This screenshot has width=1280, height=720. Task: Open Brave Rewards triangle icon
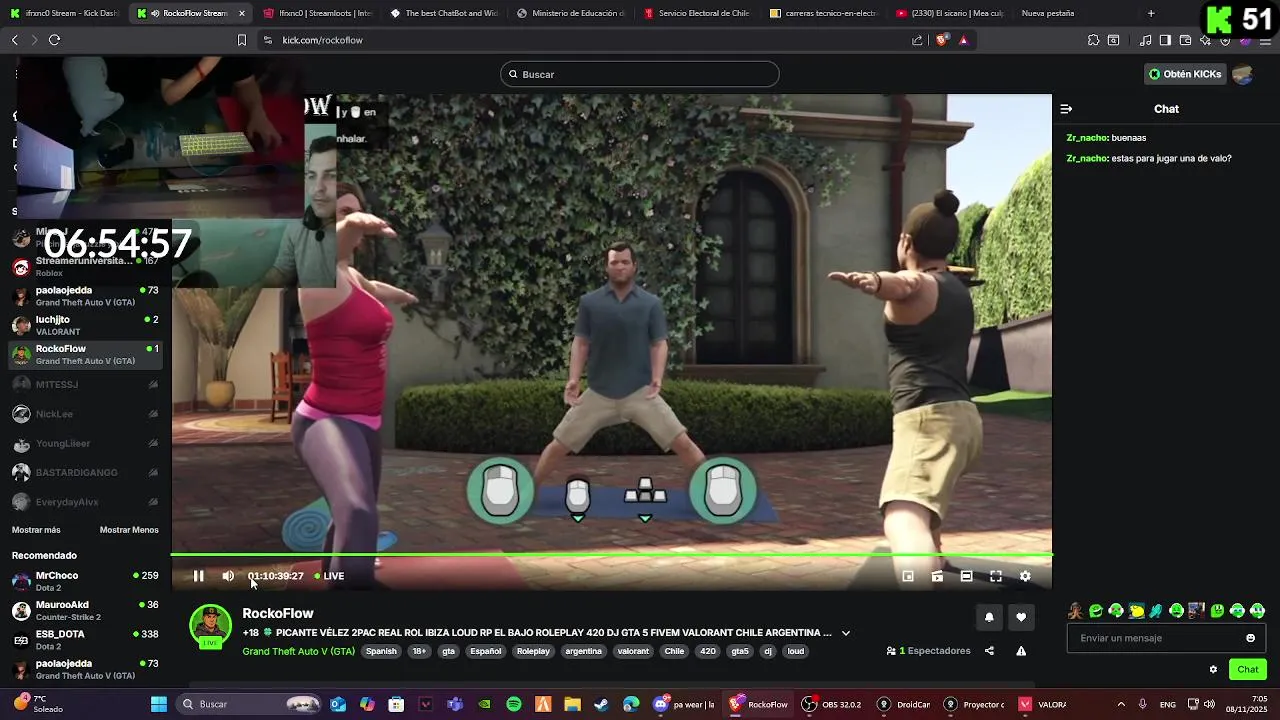963,40
